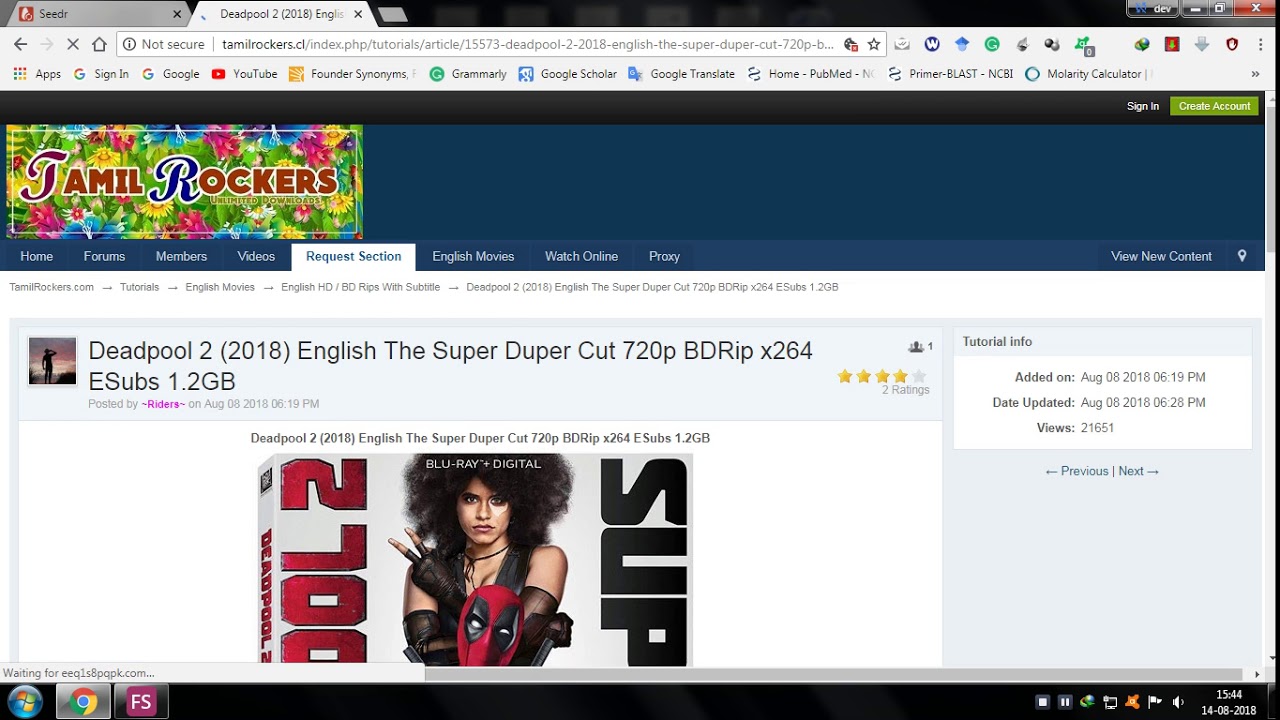Image resolution: width=1280 pixels, height=720 pixels.
Task: Go back with the browser back arrow
Action: 20,44
